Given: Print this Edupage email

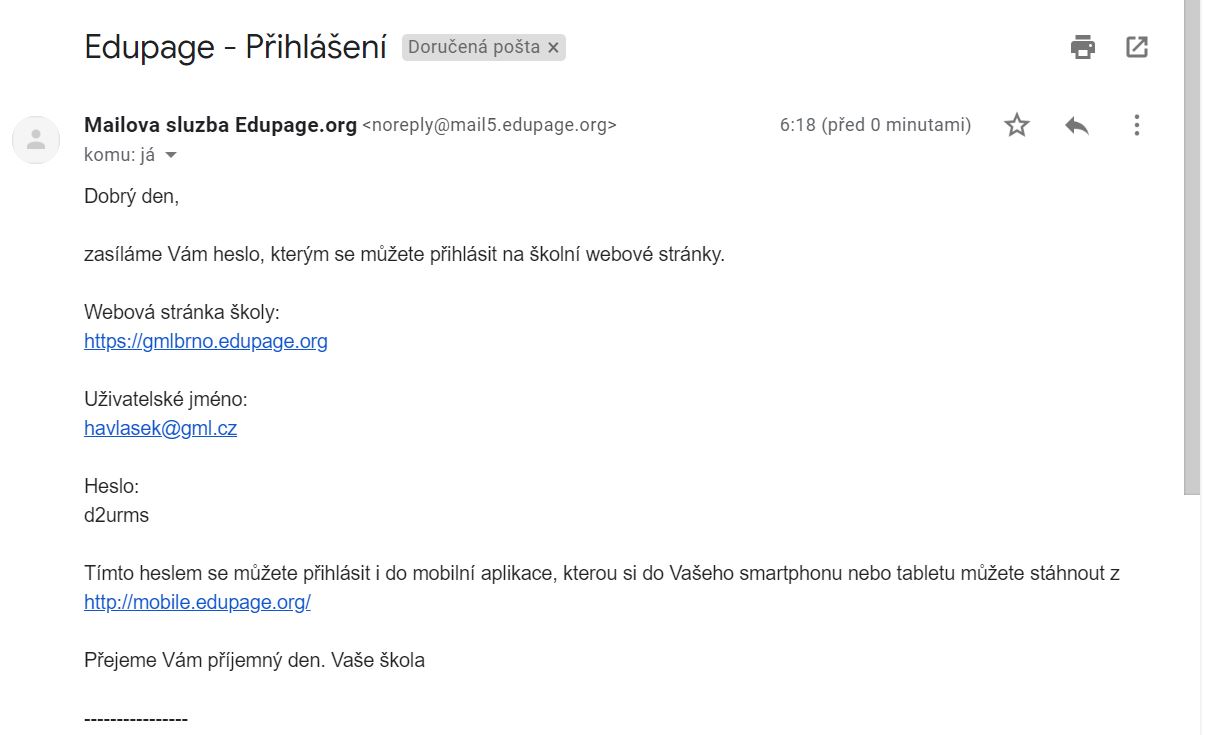Looking at the screenshot, I should [1083, 47].
